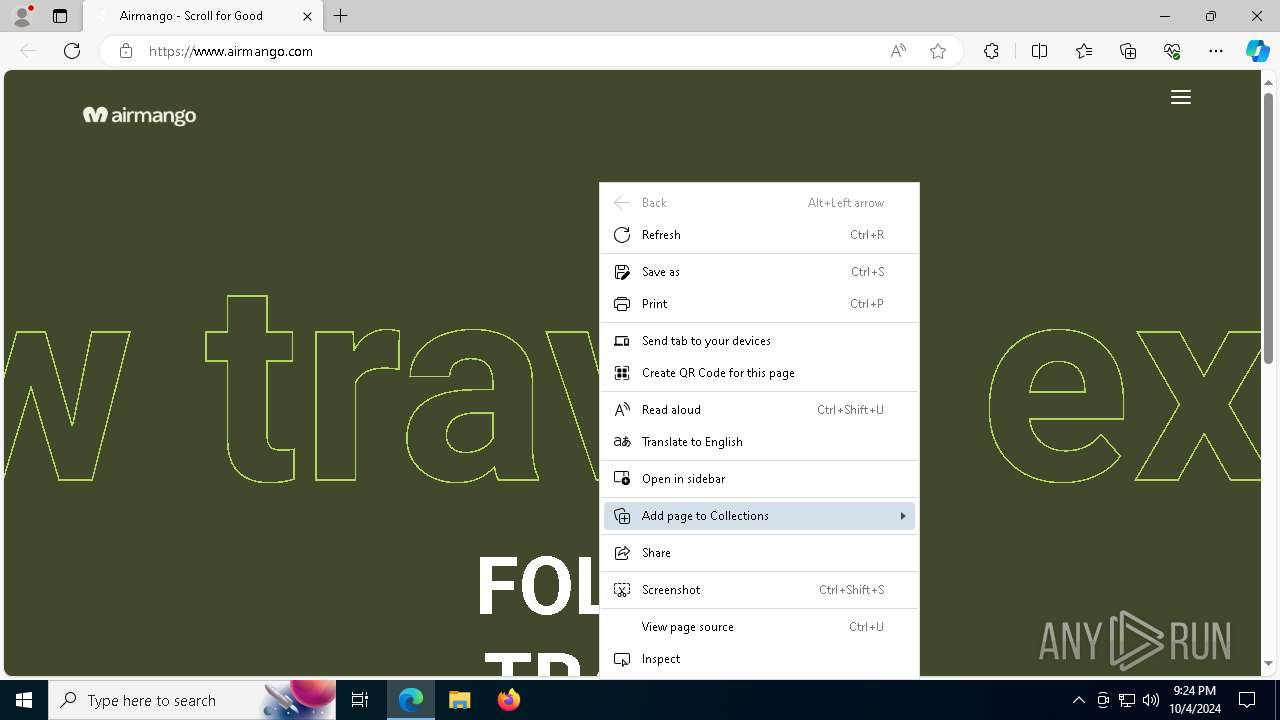Choose Translate to English
Viewport: 1280px width, 720px height.
click(759, 442)
